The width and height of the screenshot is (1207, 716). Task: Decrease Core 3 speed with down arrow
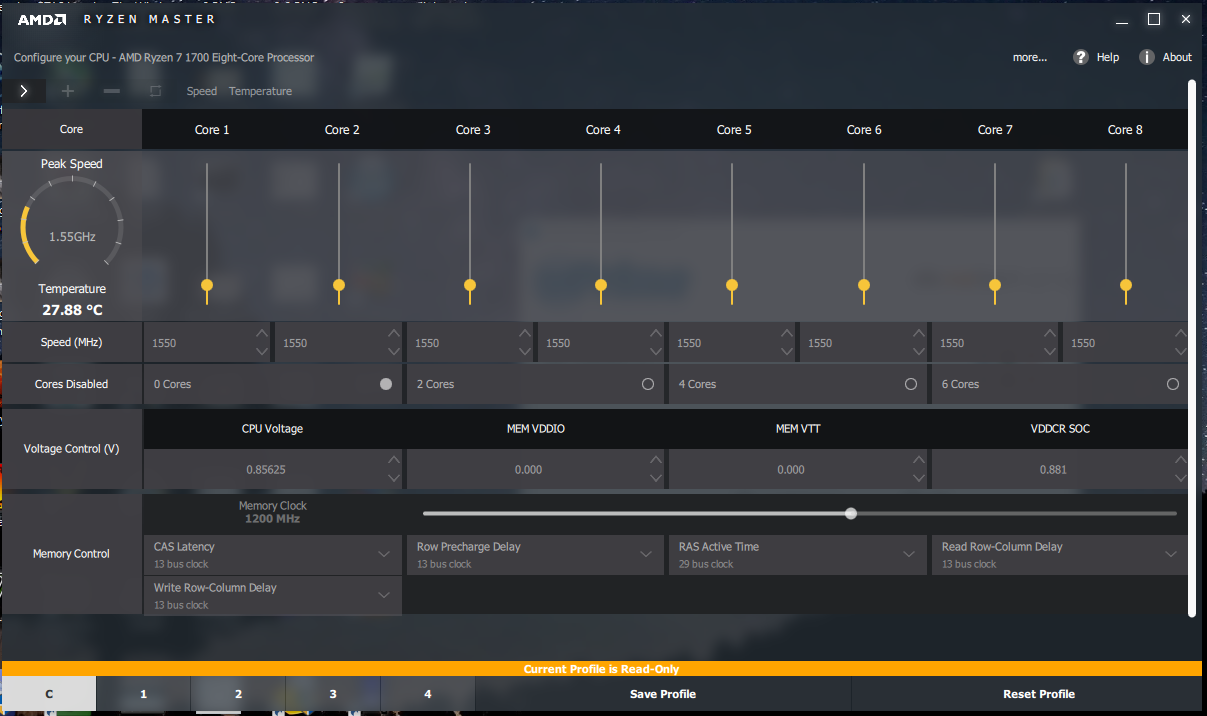coord(524,351)
